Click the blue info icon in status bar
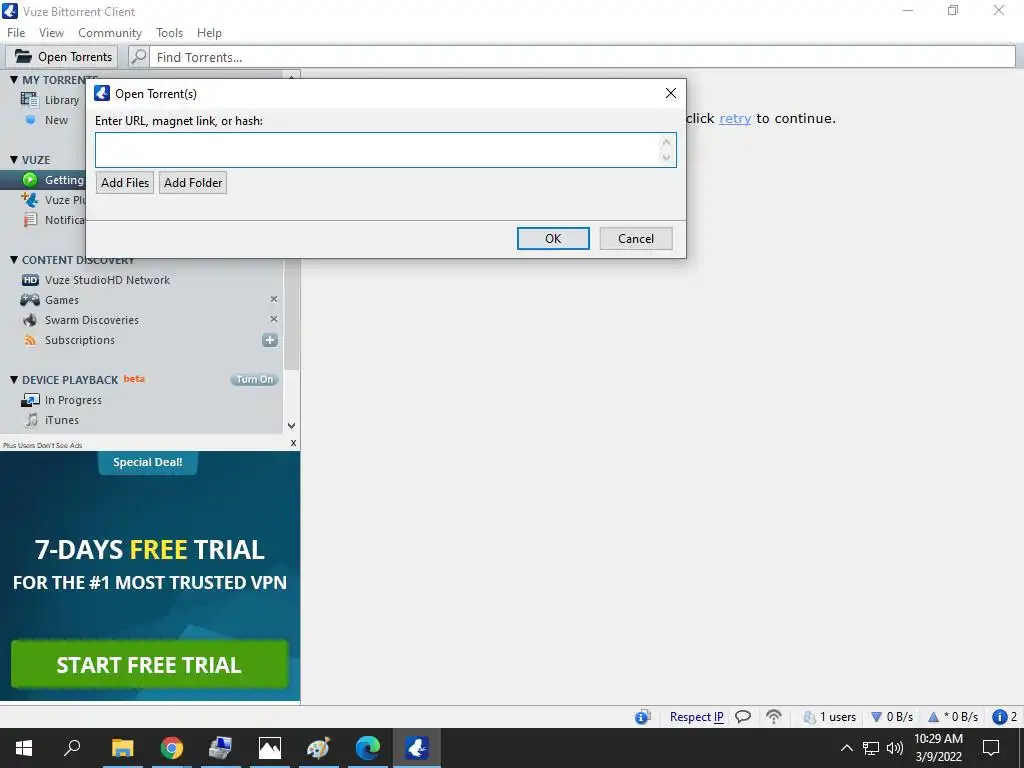The height and width of the screenshot is (768, 1024). point(999,717)
